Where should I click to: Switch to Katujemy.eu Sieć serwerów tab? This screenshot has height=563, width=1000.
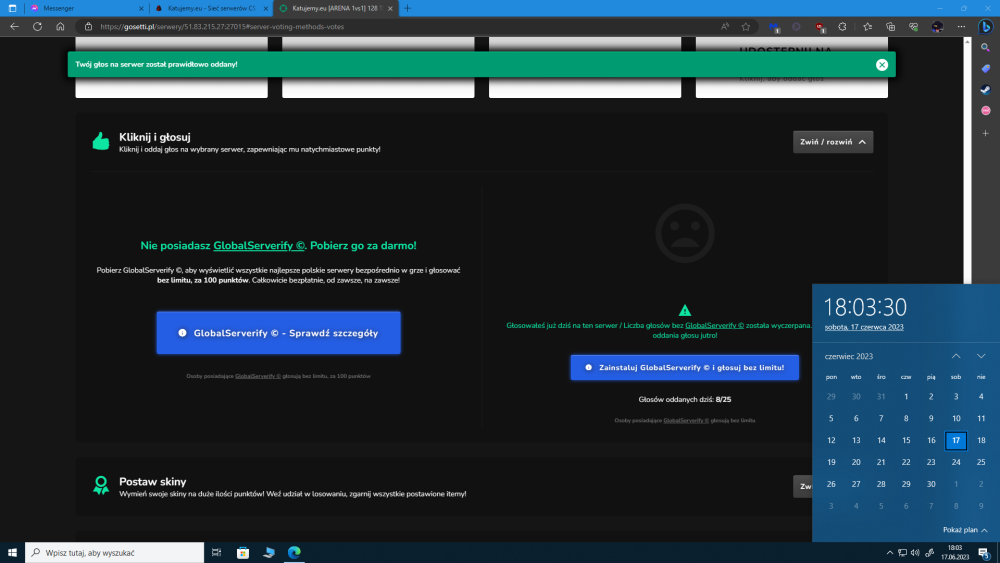point(210,8)
